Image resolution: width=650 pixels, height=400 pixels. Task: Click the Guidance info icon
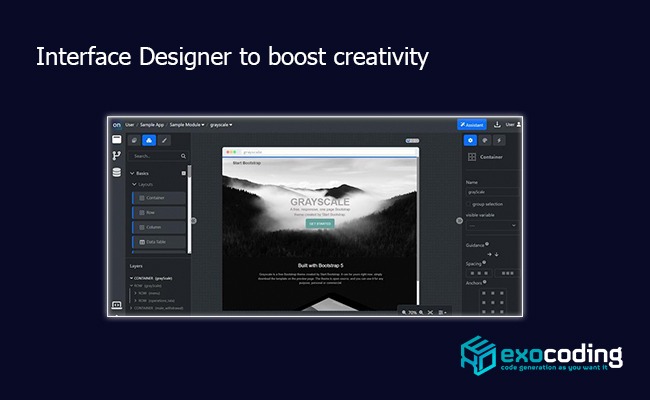(487, 244)
